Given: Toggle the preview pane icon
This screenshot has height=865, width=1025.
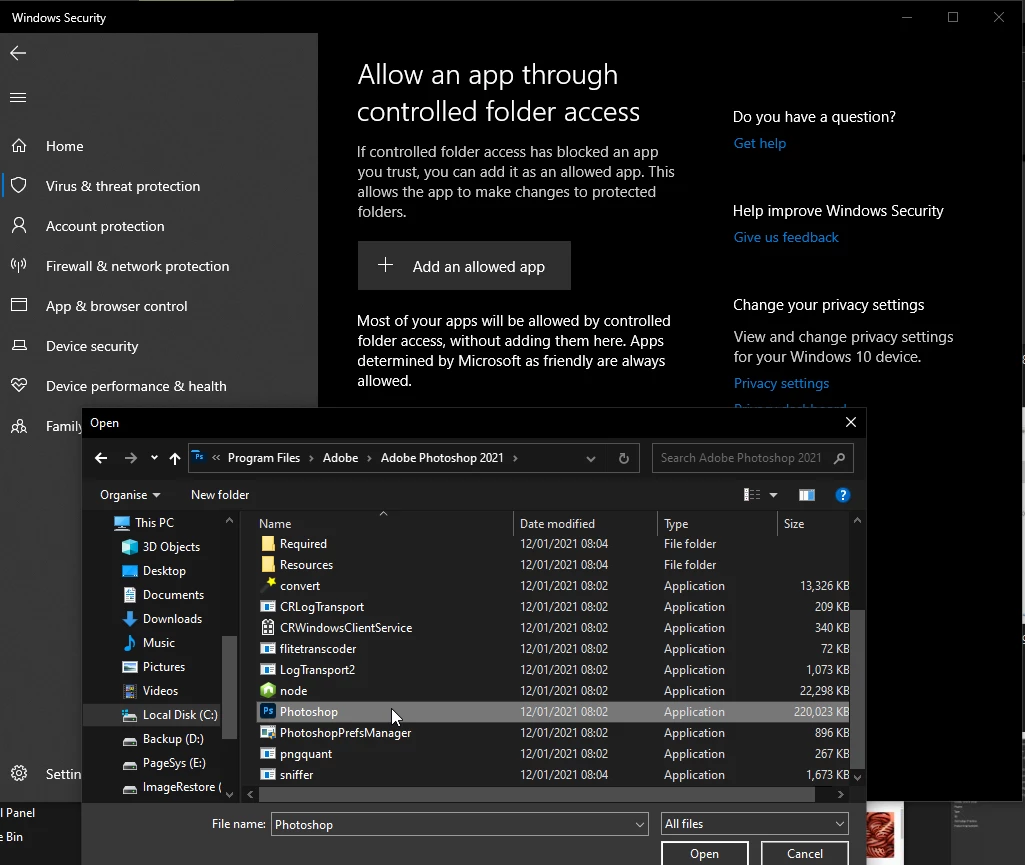Looking at the screenshot, I should [x=807, y=495].
